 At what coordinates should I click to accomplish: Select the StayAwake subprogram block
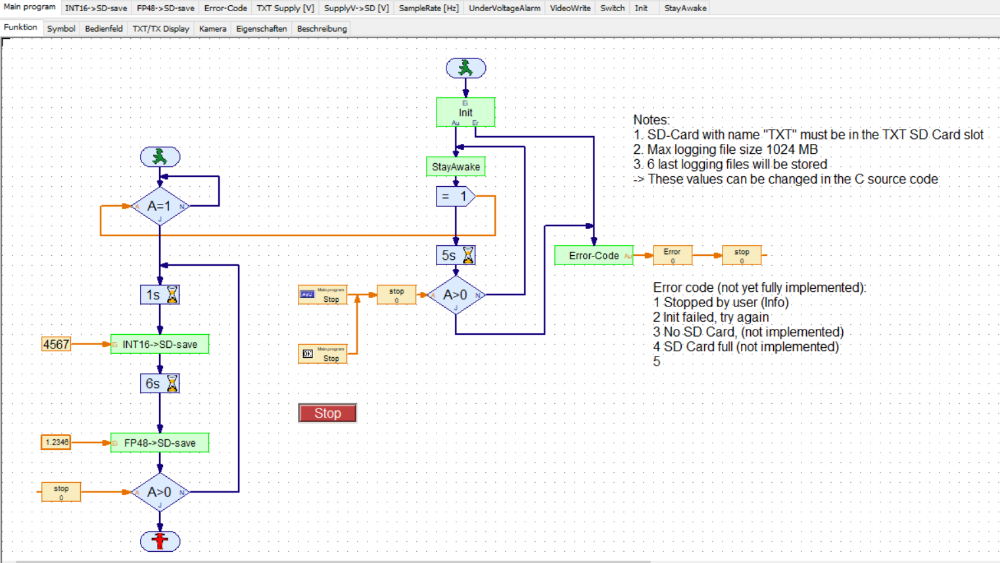tap(455, 166)
